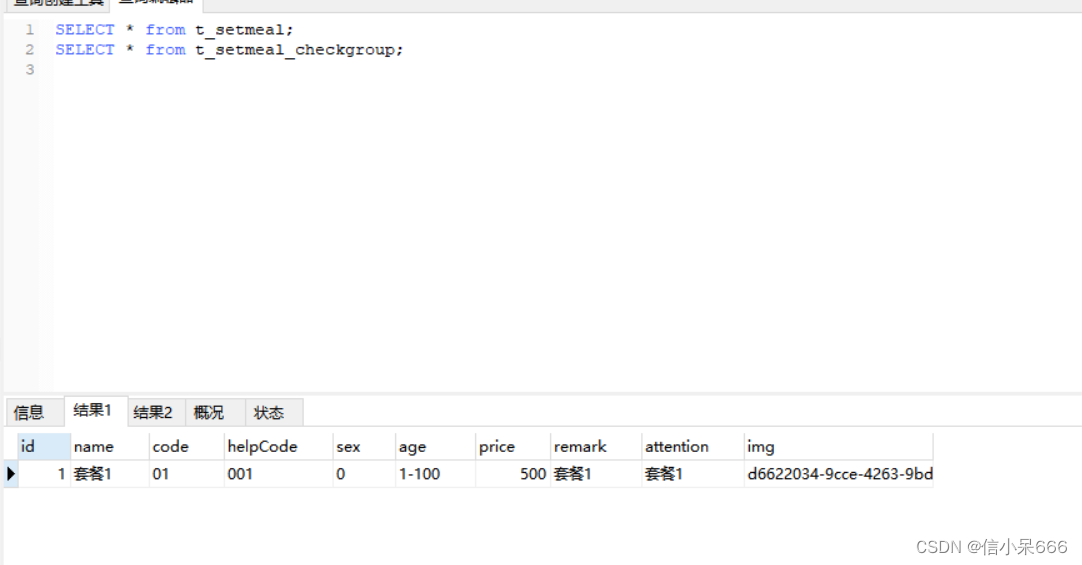Open the 结果1 results tab

click(x=93, y=411)
